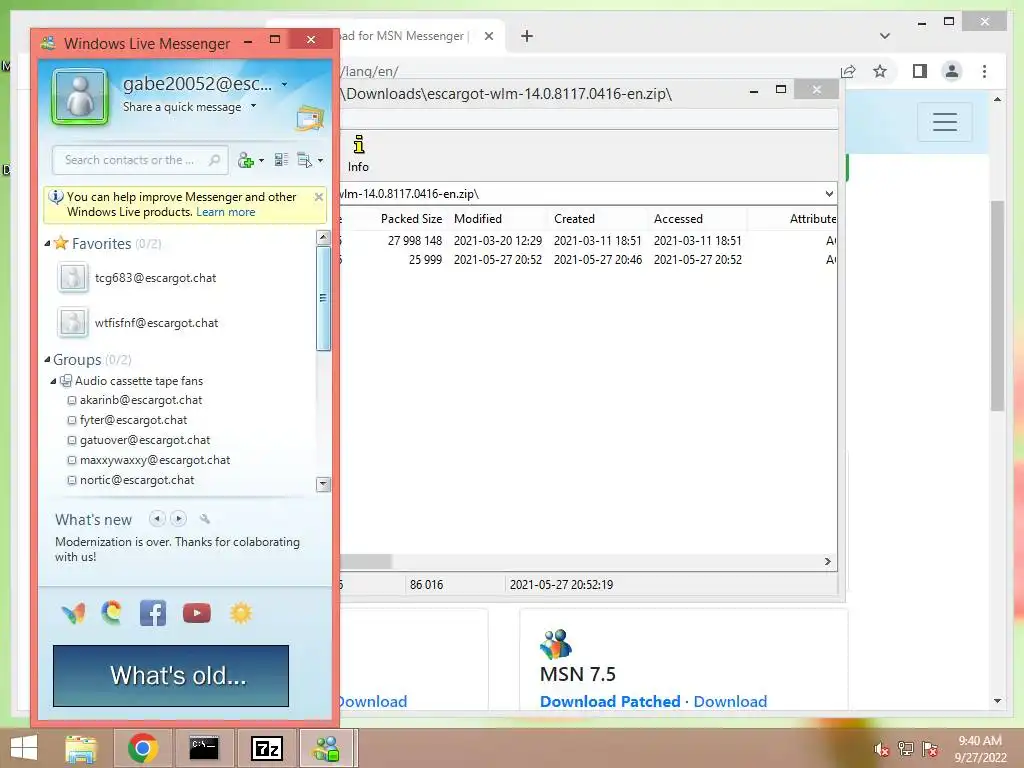
Task: Open the website hamburger menu
Action: 944,122
